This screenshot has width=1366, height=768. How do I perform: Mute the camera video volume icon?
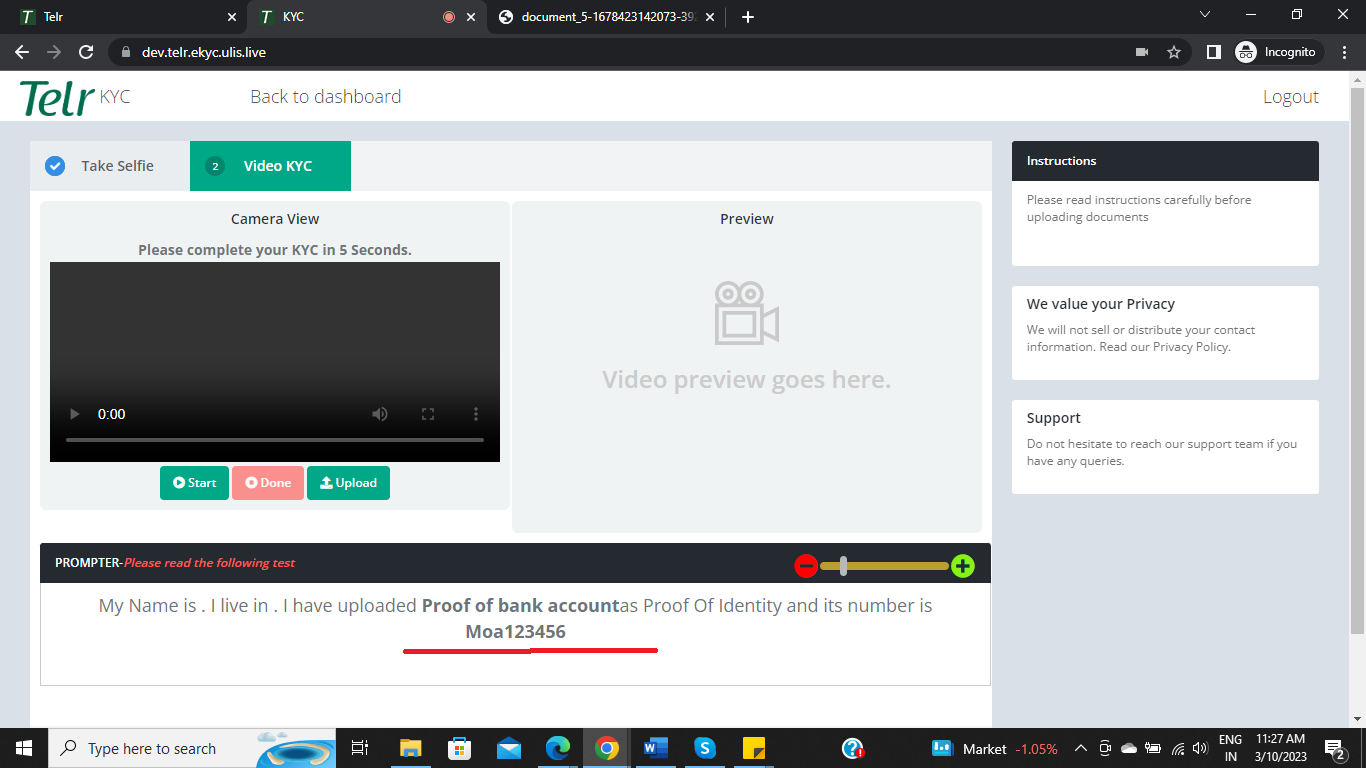380,414
